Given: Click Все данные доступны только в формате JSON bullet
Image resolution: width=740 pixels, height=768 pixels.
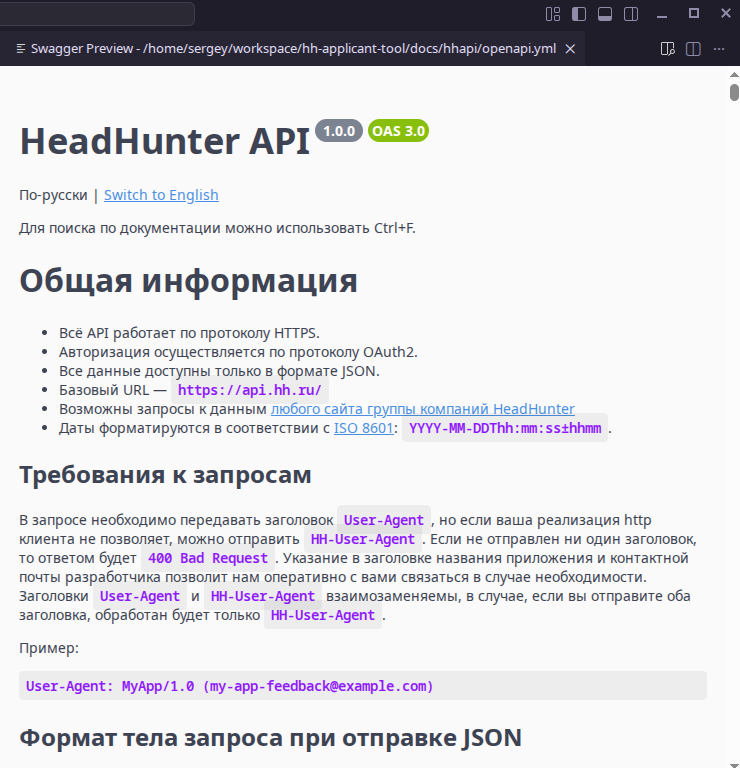Looking at the screenshot, I should [219, 371].
